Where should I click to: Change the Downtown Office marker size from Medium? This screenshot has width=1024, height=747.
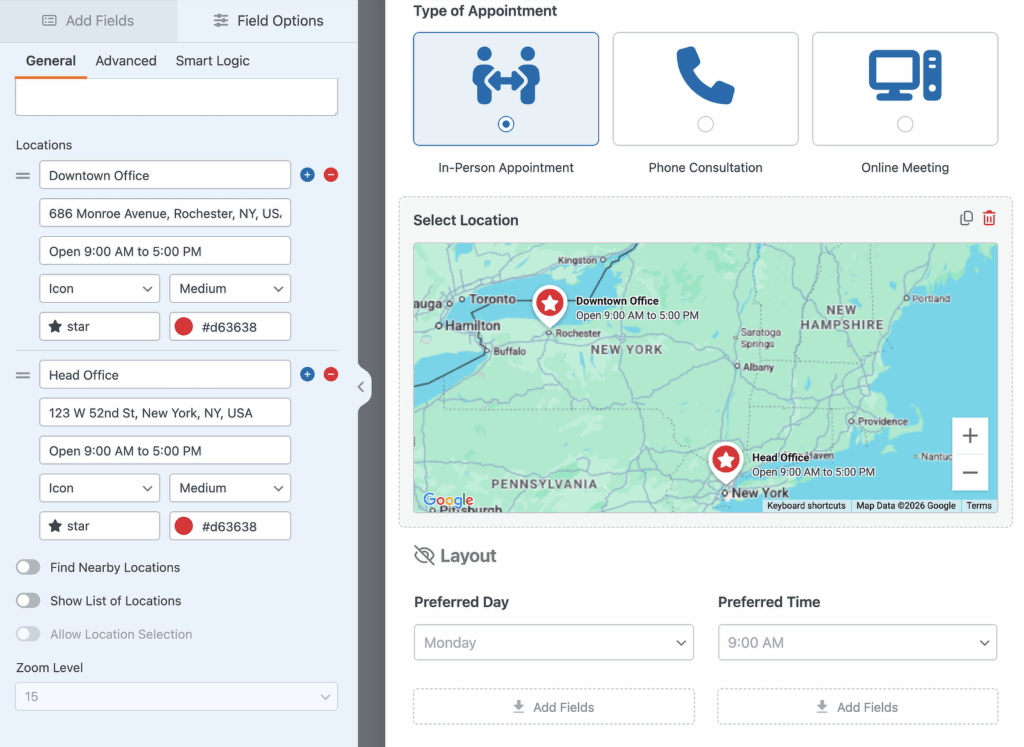click(229, 288)
